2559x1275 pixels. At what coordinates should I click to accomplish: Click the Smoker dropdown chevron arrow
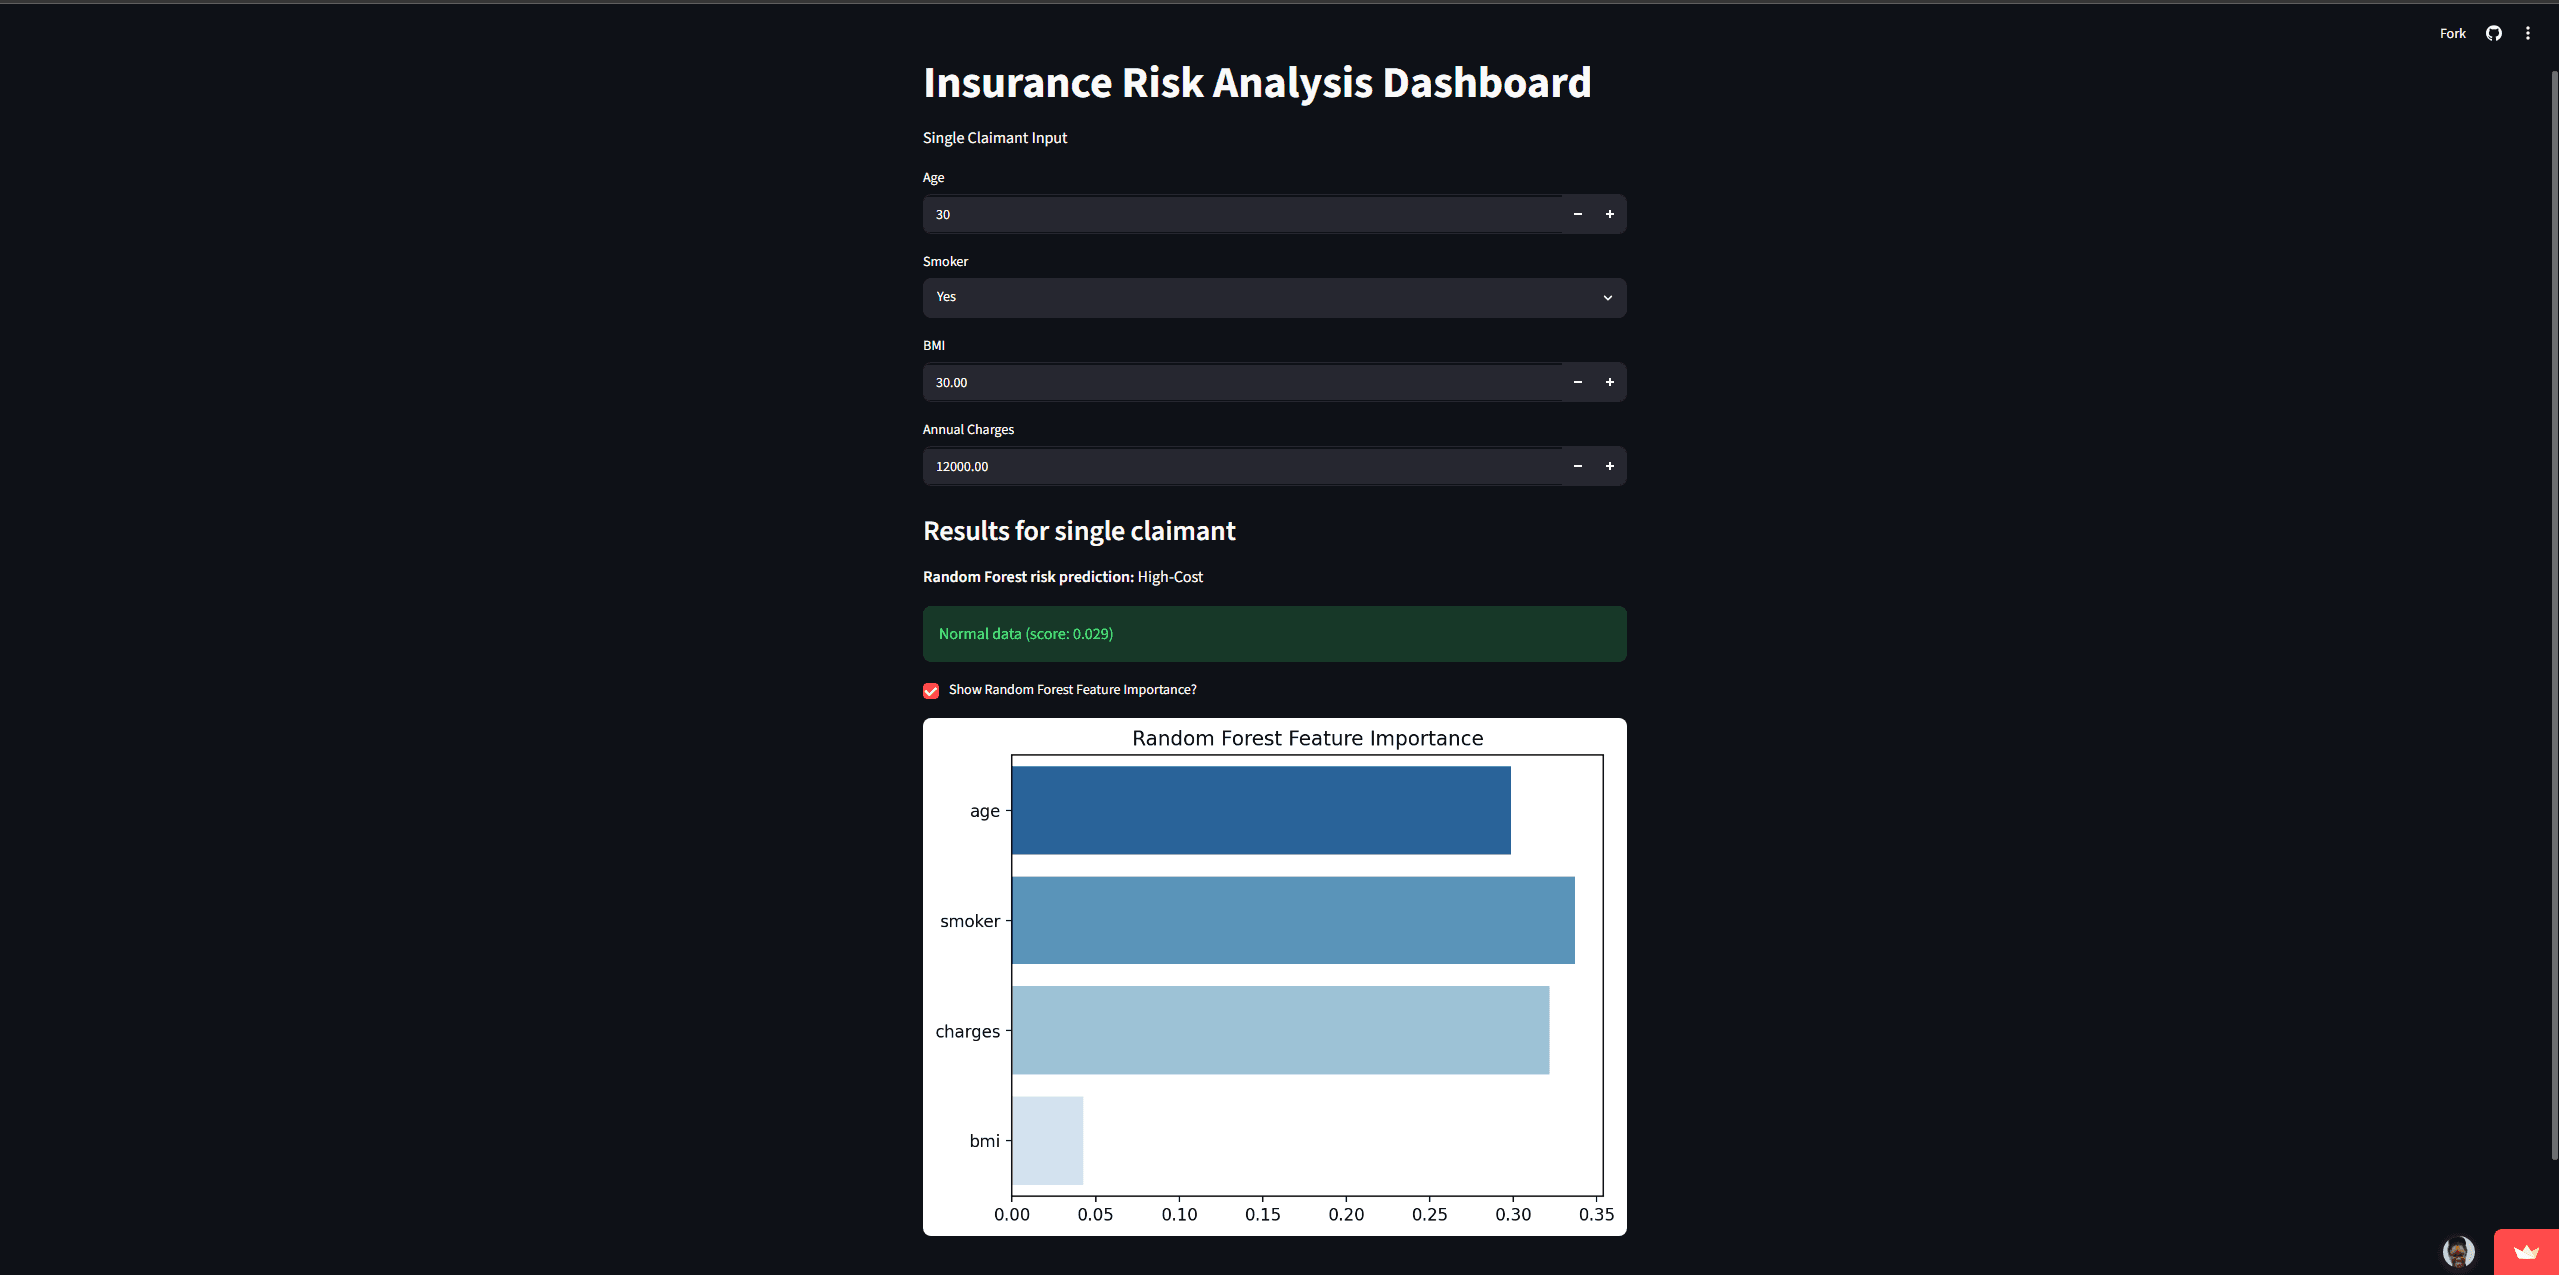pyautogui.click(x=1608, y=298)
